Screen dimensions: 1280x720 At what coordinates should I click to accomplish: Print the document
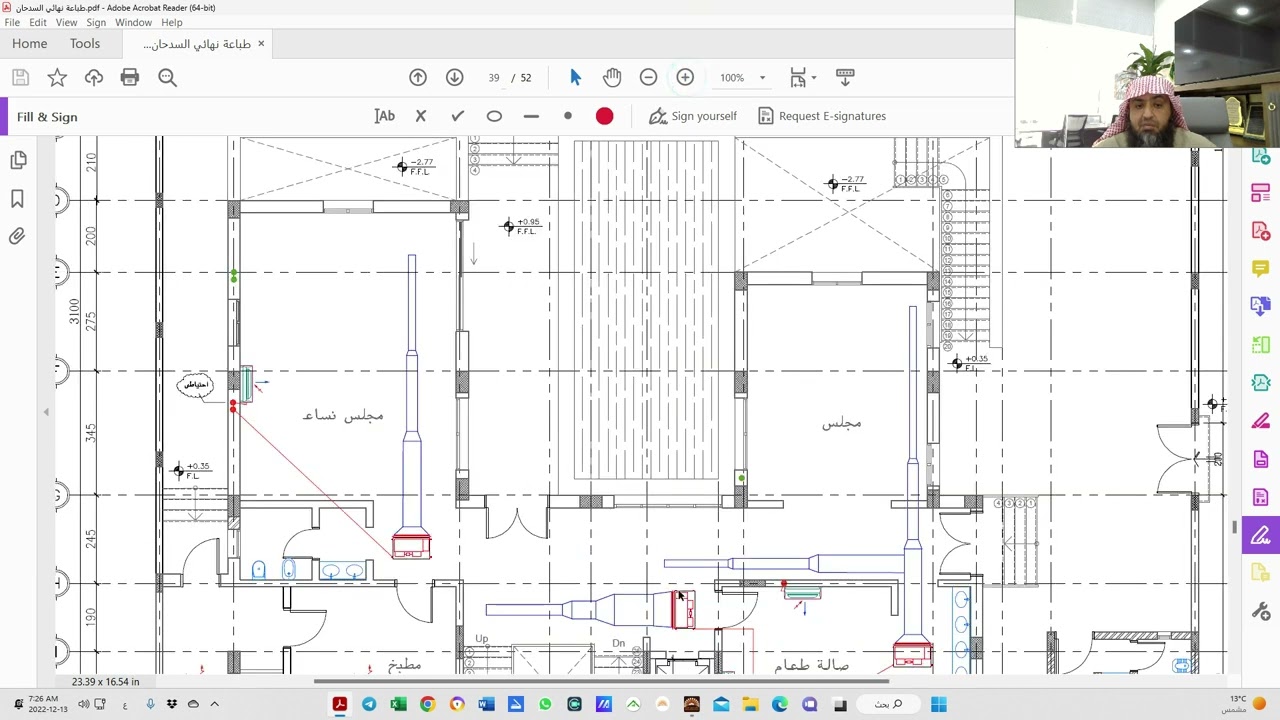pos(130,77)
